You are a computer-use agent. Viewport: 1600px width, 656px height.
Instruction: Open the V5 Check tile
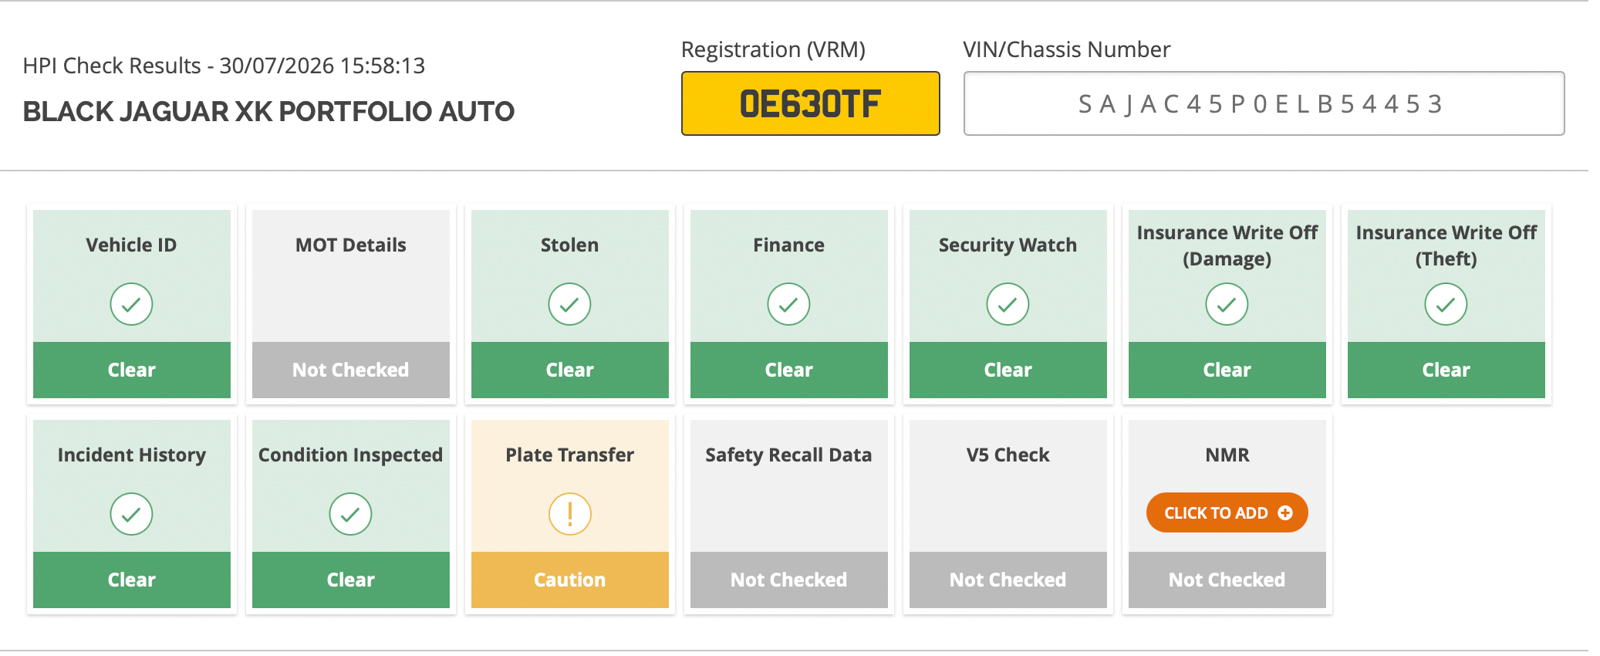1007,514
